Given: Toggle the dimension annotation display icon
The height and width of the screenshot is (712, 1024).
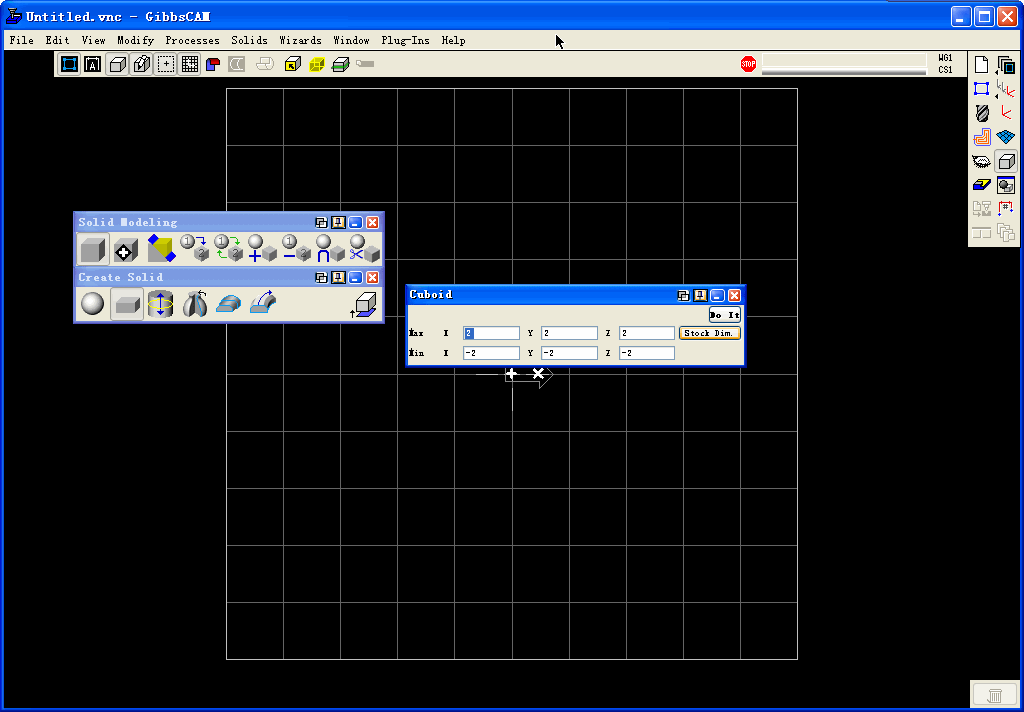Looking at the screenshot, I should (93, 64).
